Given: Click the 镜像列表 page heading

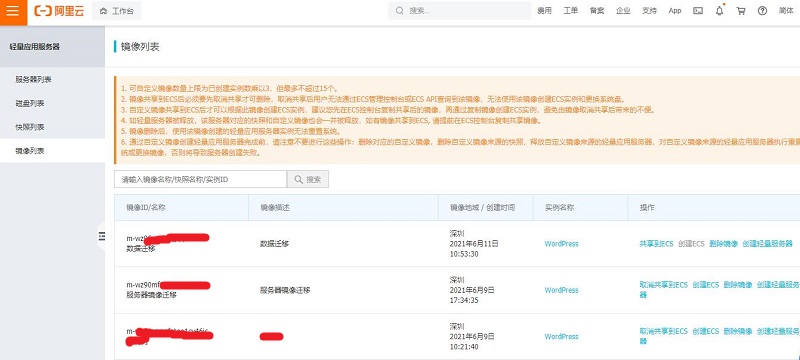Looking at the screenshot, I should [x=140, y=47].
